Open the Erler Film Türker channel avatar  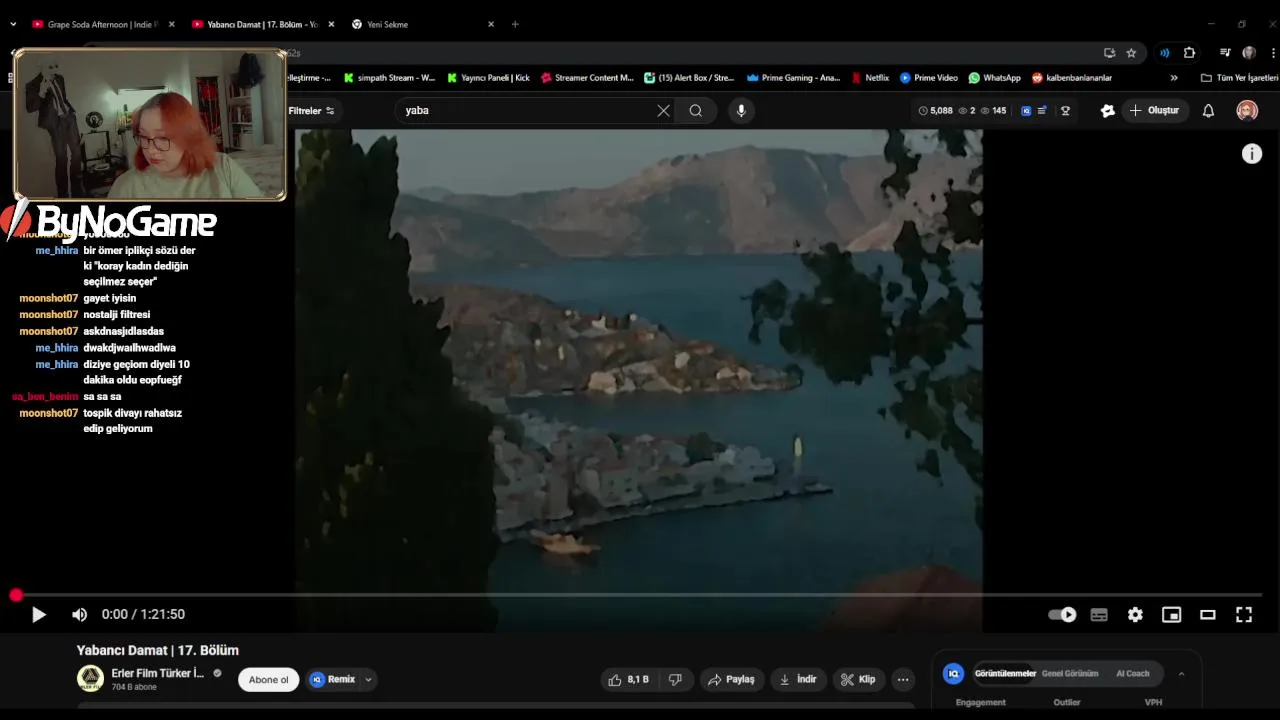[x=90, y=679]
